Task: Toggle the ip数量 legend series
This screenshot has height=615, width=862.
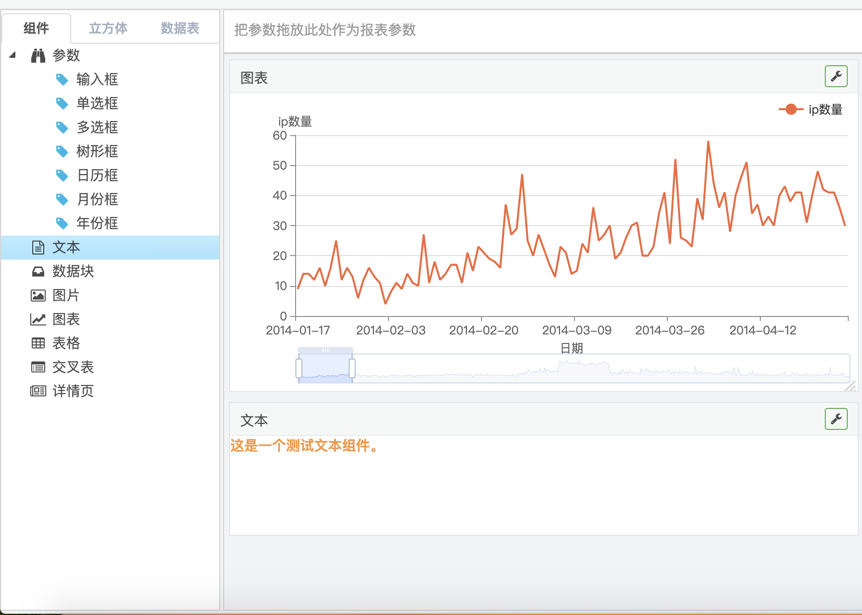Action: pos(811,109)
